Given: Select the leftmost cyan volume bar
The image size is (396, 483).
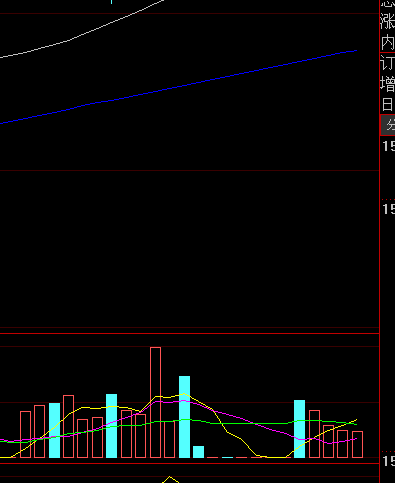Looking at the screenshot, I should [54, 430].
